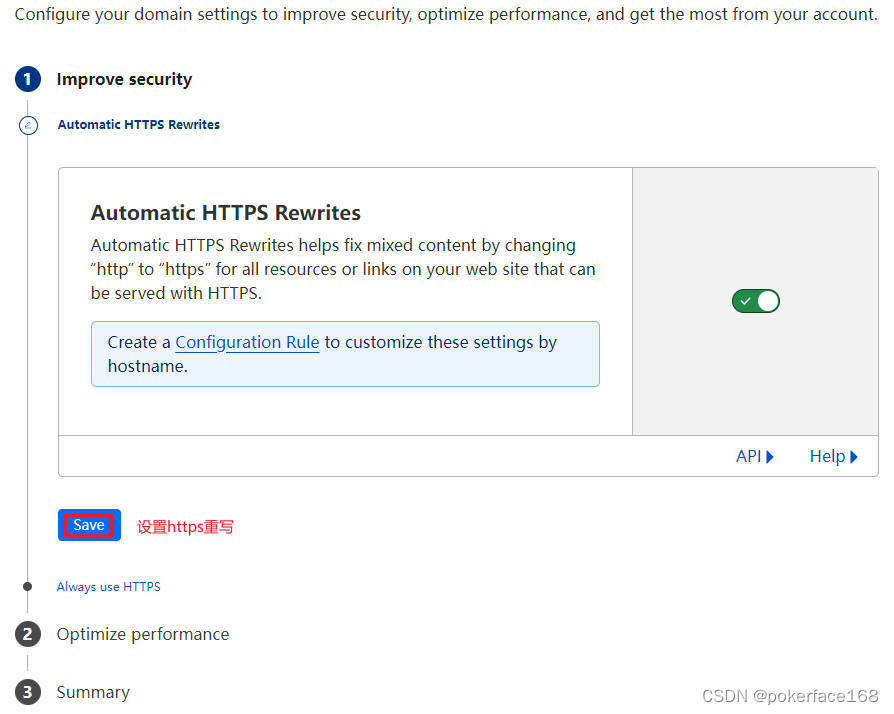Open the Configuration Rule link

pyautogui.click(x=247, y=342)
